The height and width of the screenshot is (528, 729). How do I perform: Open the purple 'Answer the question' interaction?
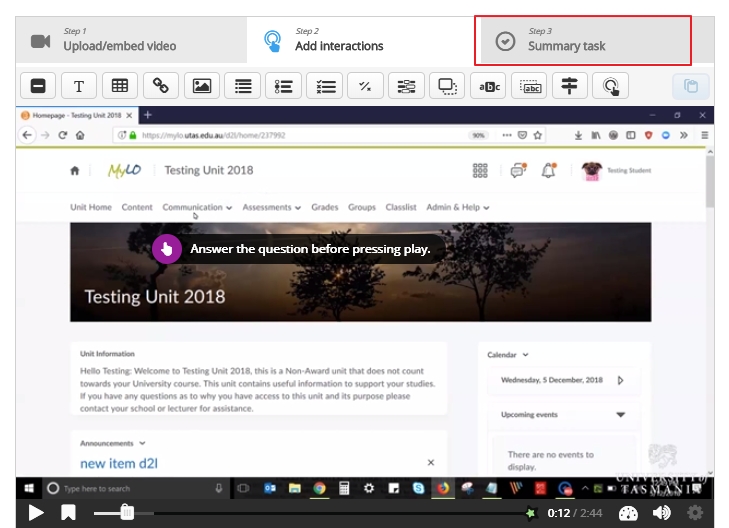167,249
